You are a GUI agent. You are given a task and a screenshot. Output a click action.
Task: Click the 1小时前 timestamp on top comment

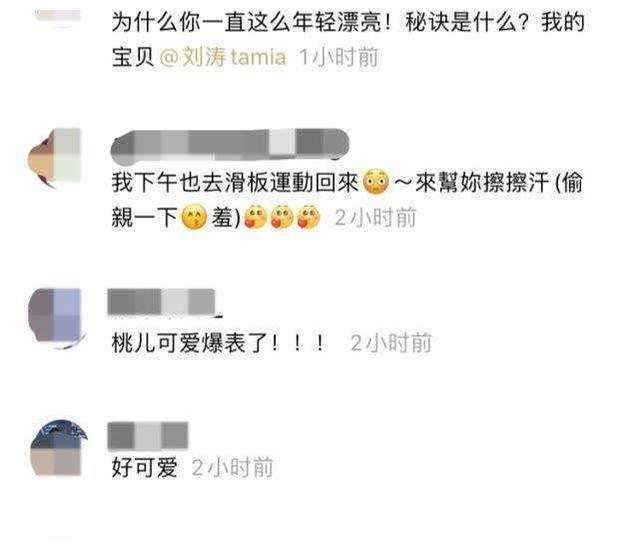(x=340, y=57)
